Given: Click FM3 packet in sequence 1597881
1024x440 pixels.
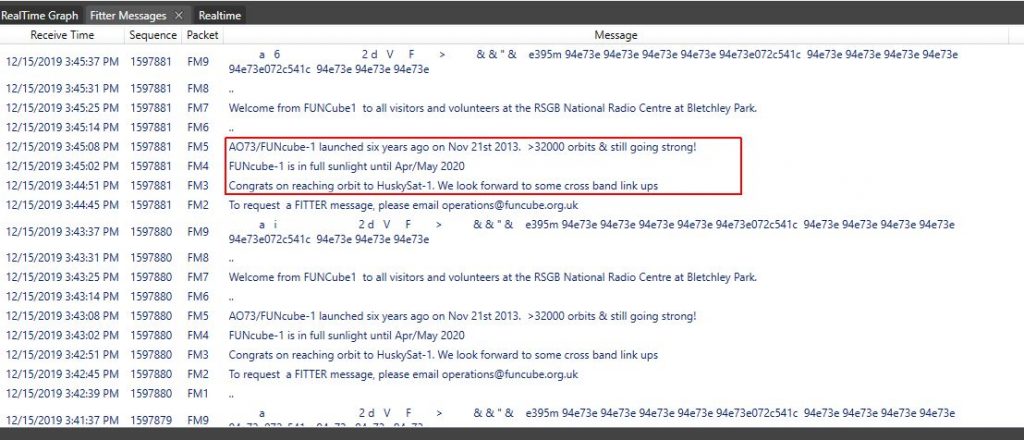Looking at the screenshot, I should (198, 186).
